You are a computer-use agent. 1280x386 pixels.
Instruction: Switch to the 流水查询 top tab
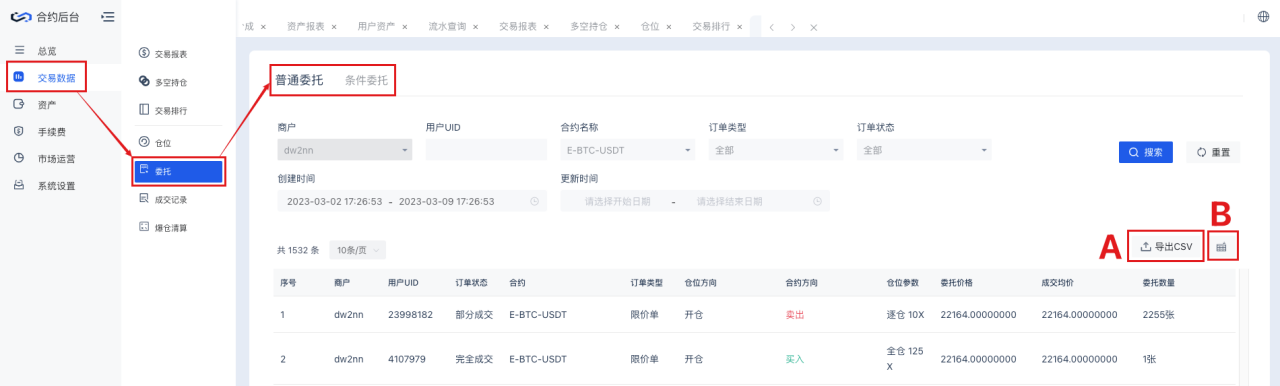coord(447,27)
